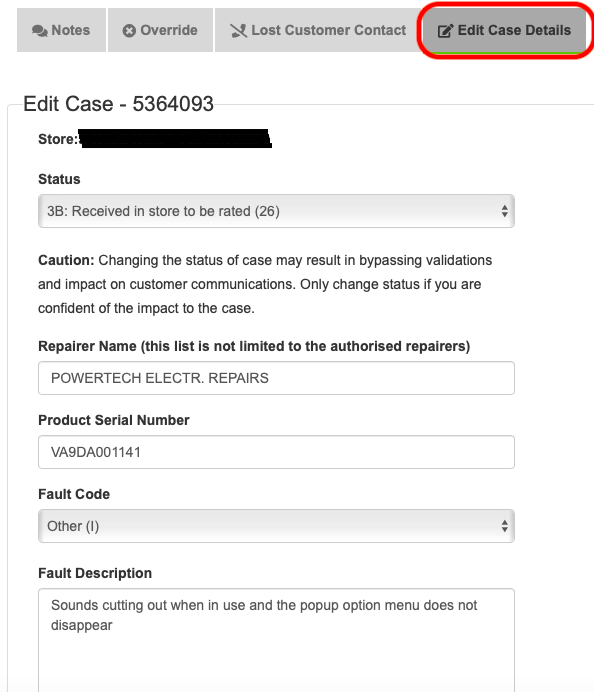
Task: Click inside the Fault Description text area
Action: point(276,640)
